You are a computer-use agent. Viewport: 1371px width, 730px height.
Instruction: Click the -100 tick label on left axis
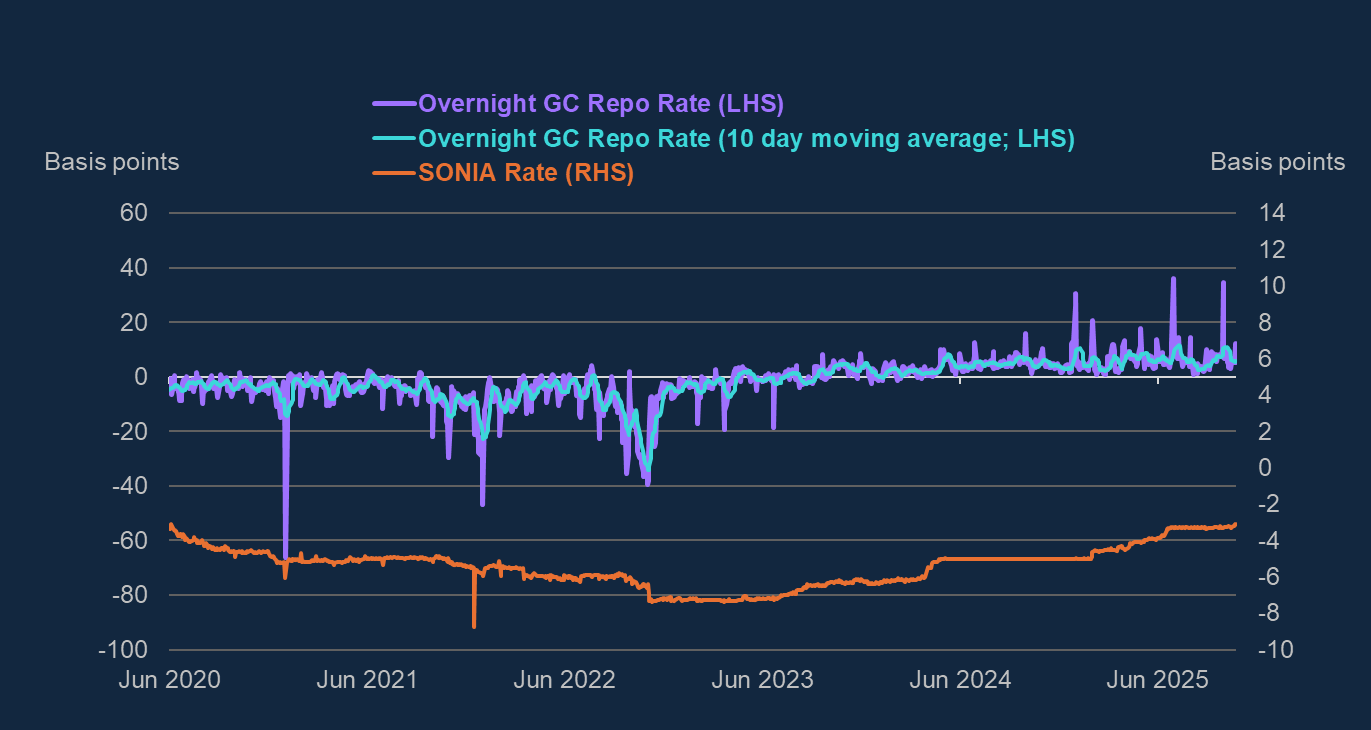(x=125, y=650)
